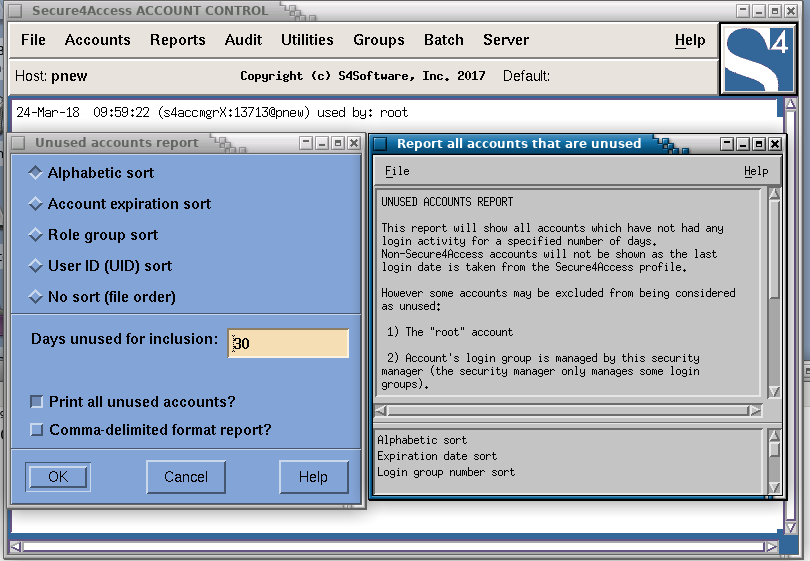810x561 pixels.
Task: Click the 'Host: pnew' label
Action: pos(51,76)
